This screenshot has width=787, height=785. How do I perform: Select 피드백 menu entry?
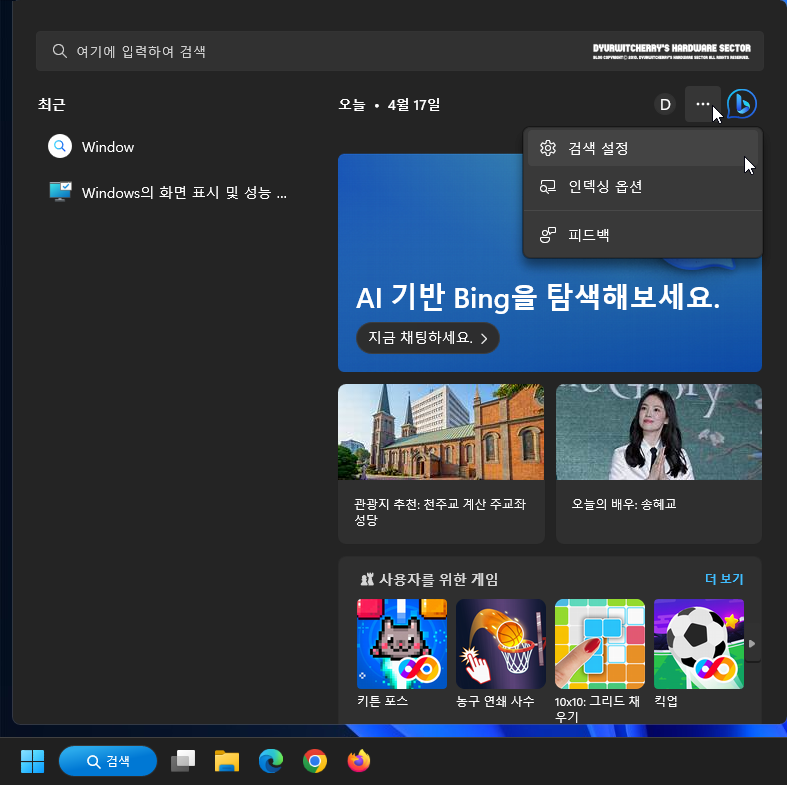pos(642,234)
